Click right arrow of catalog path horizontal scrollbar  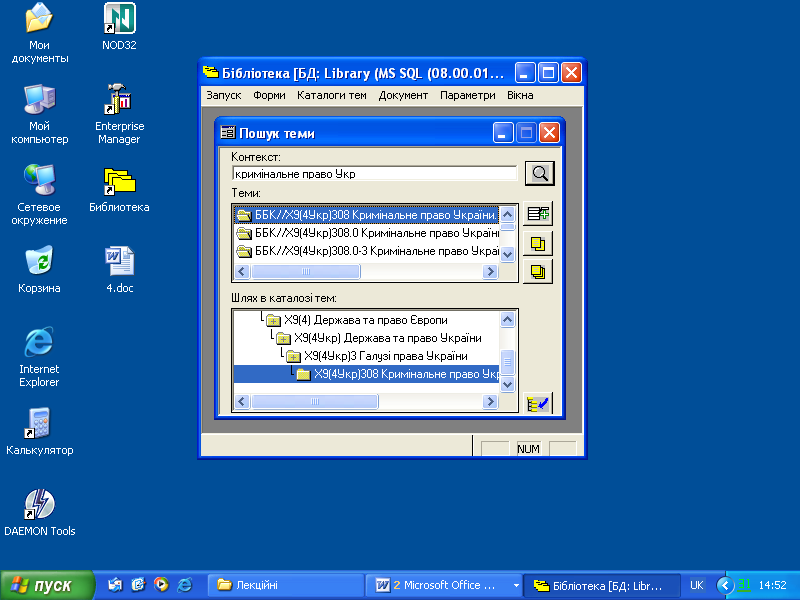(x=490, y=402)
